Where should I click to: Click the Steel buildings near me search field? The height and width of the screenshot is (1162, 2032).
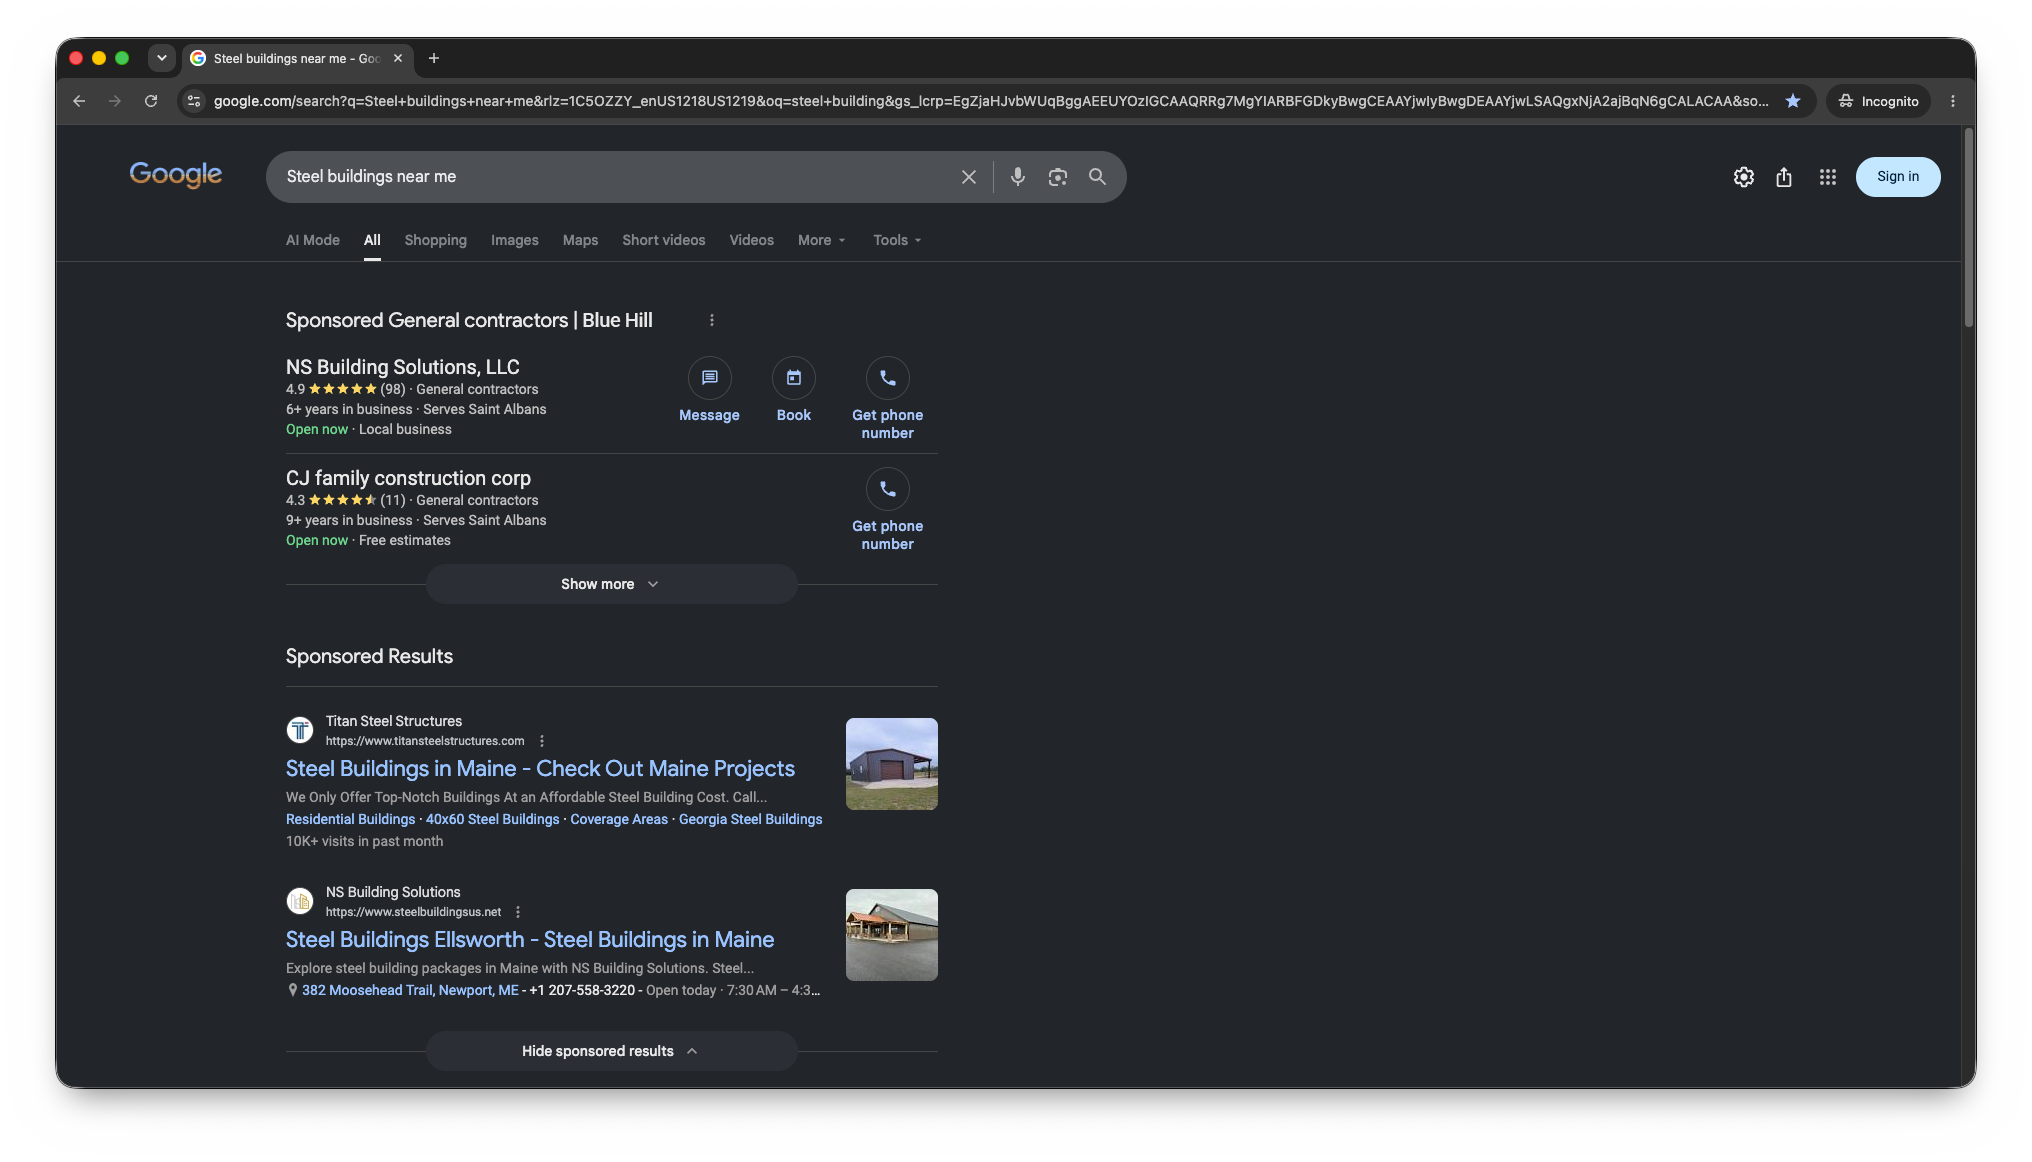(615, 177)
